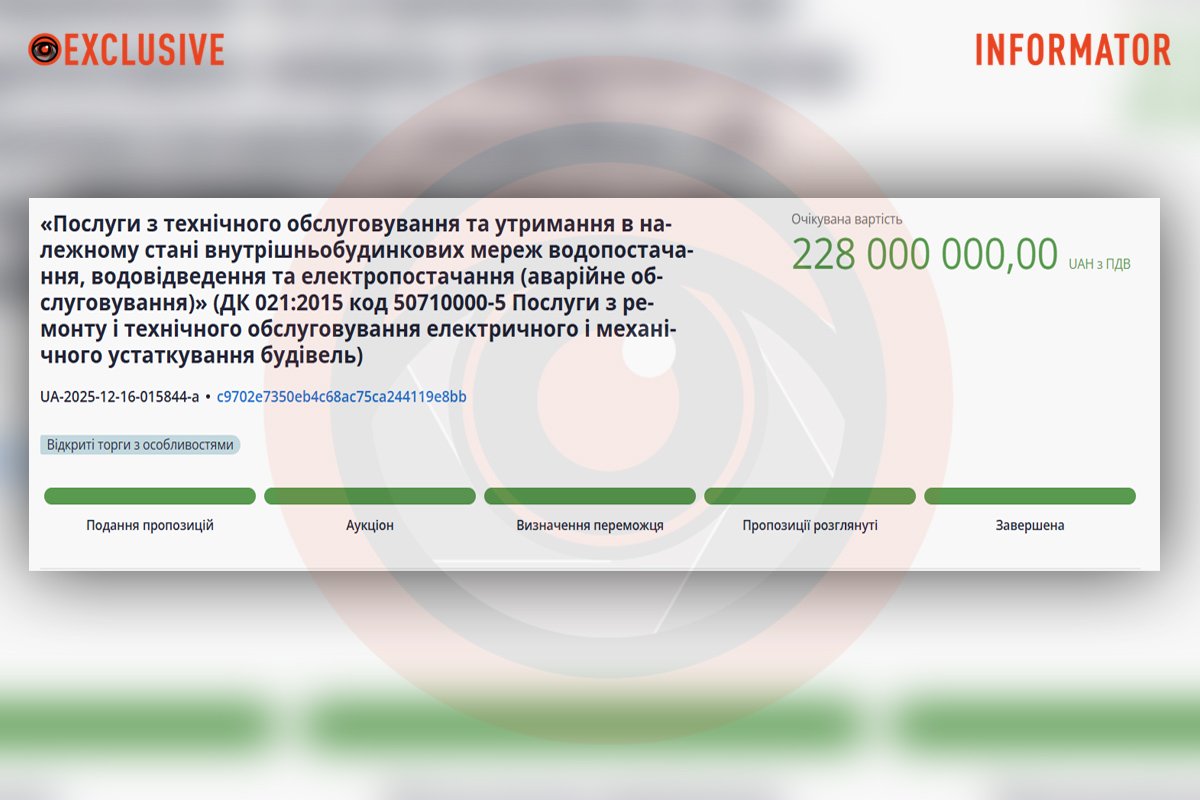
Task: Click the UAH з ПДВ currency note
Action: pos(1100,264)
